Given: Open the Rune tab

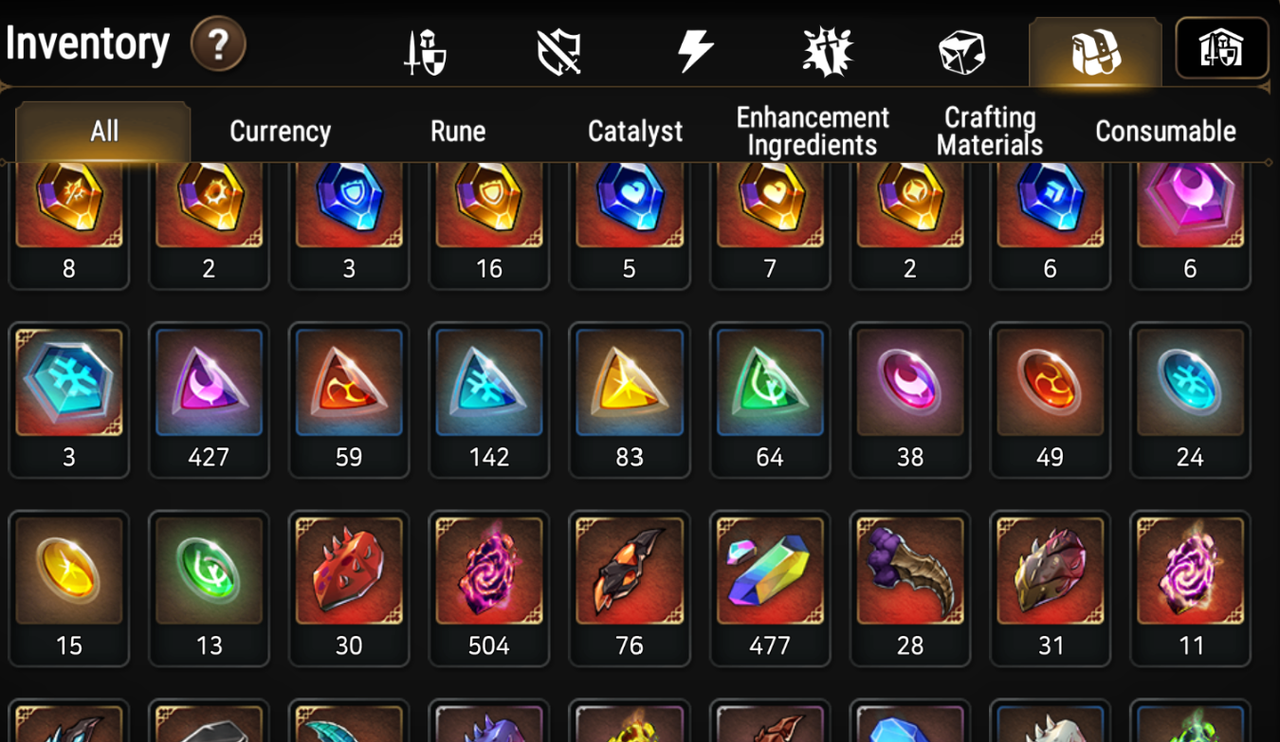Looking at the screenshot, I should coord(458,131).
